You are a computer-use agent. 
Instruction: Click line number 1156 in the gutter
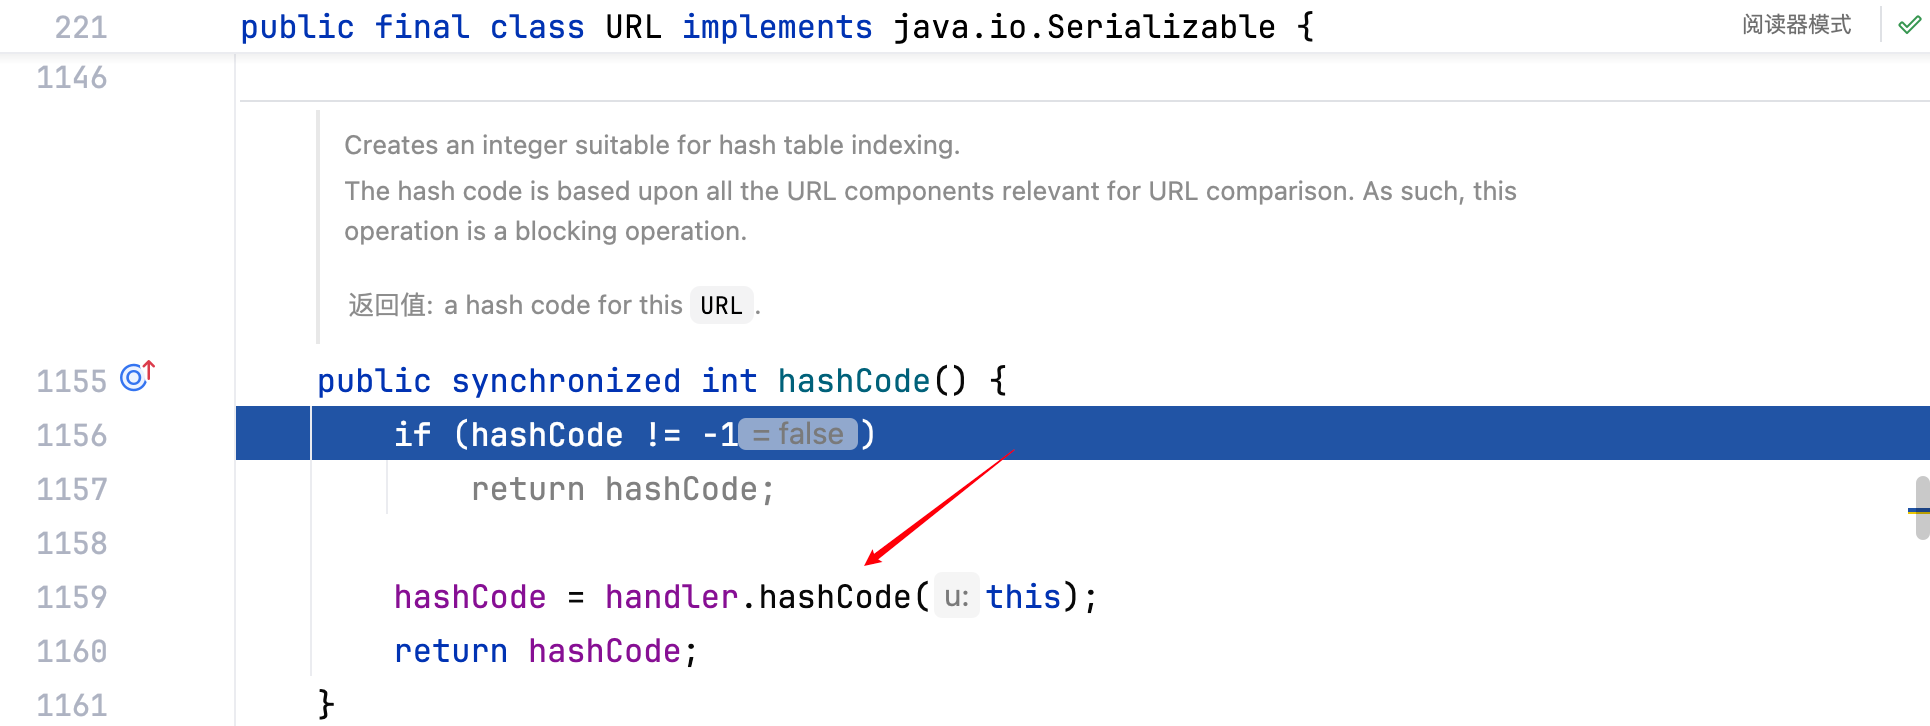point(72,435)
